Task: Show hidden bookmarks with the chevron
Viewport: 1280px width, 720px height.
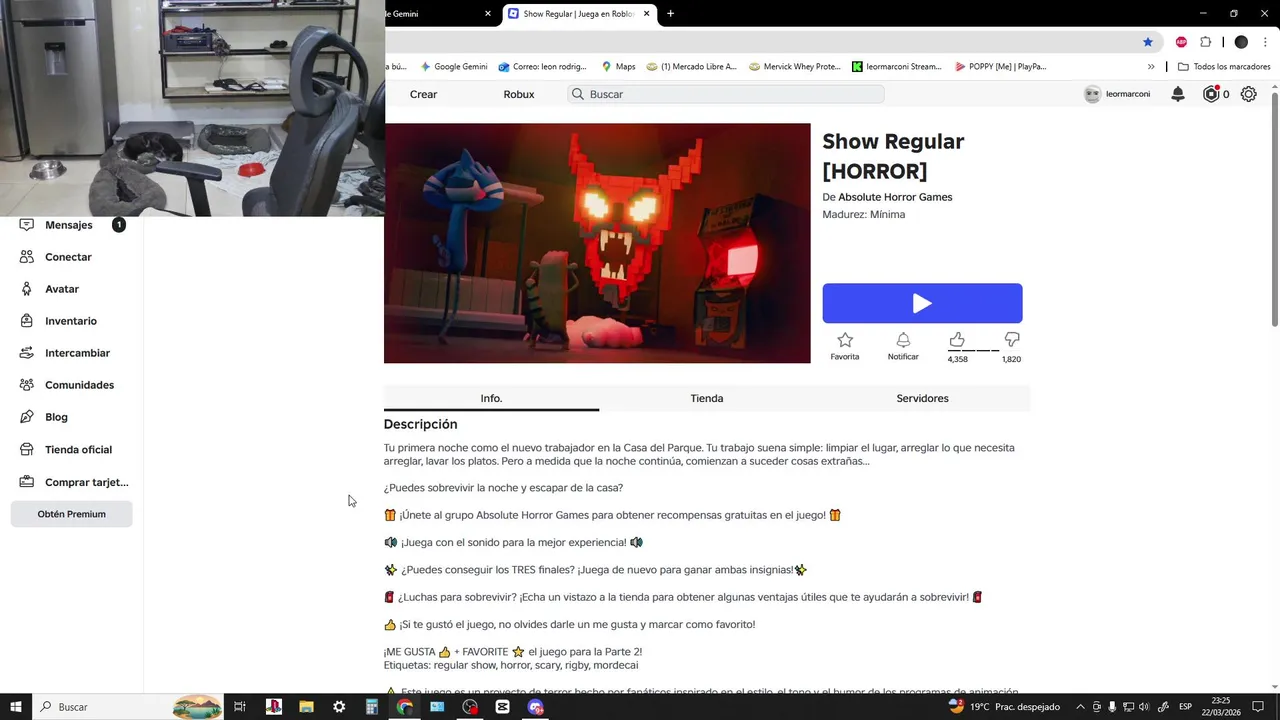Action: [x=1151, y=67]
